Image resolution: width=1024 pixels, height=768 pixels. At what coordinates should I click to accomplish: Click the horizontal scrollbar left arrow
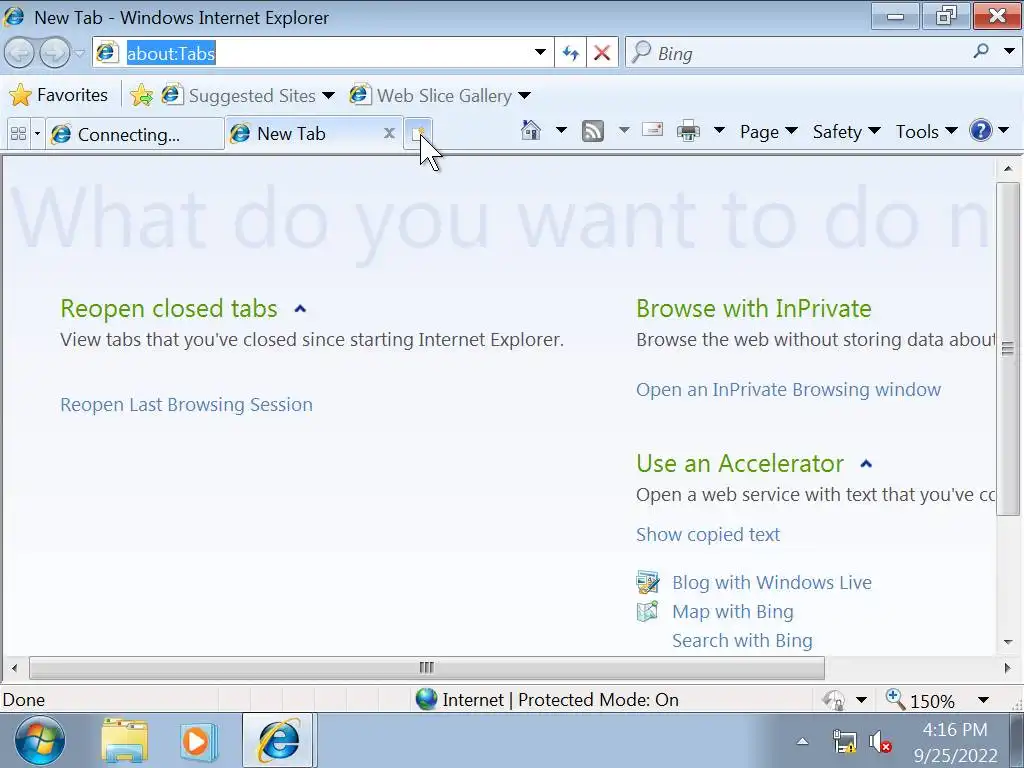coord(14,667)
